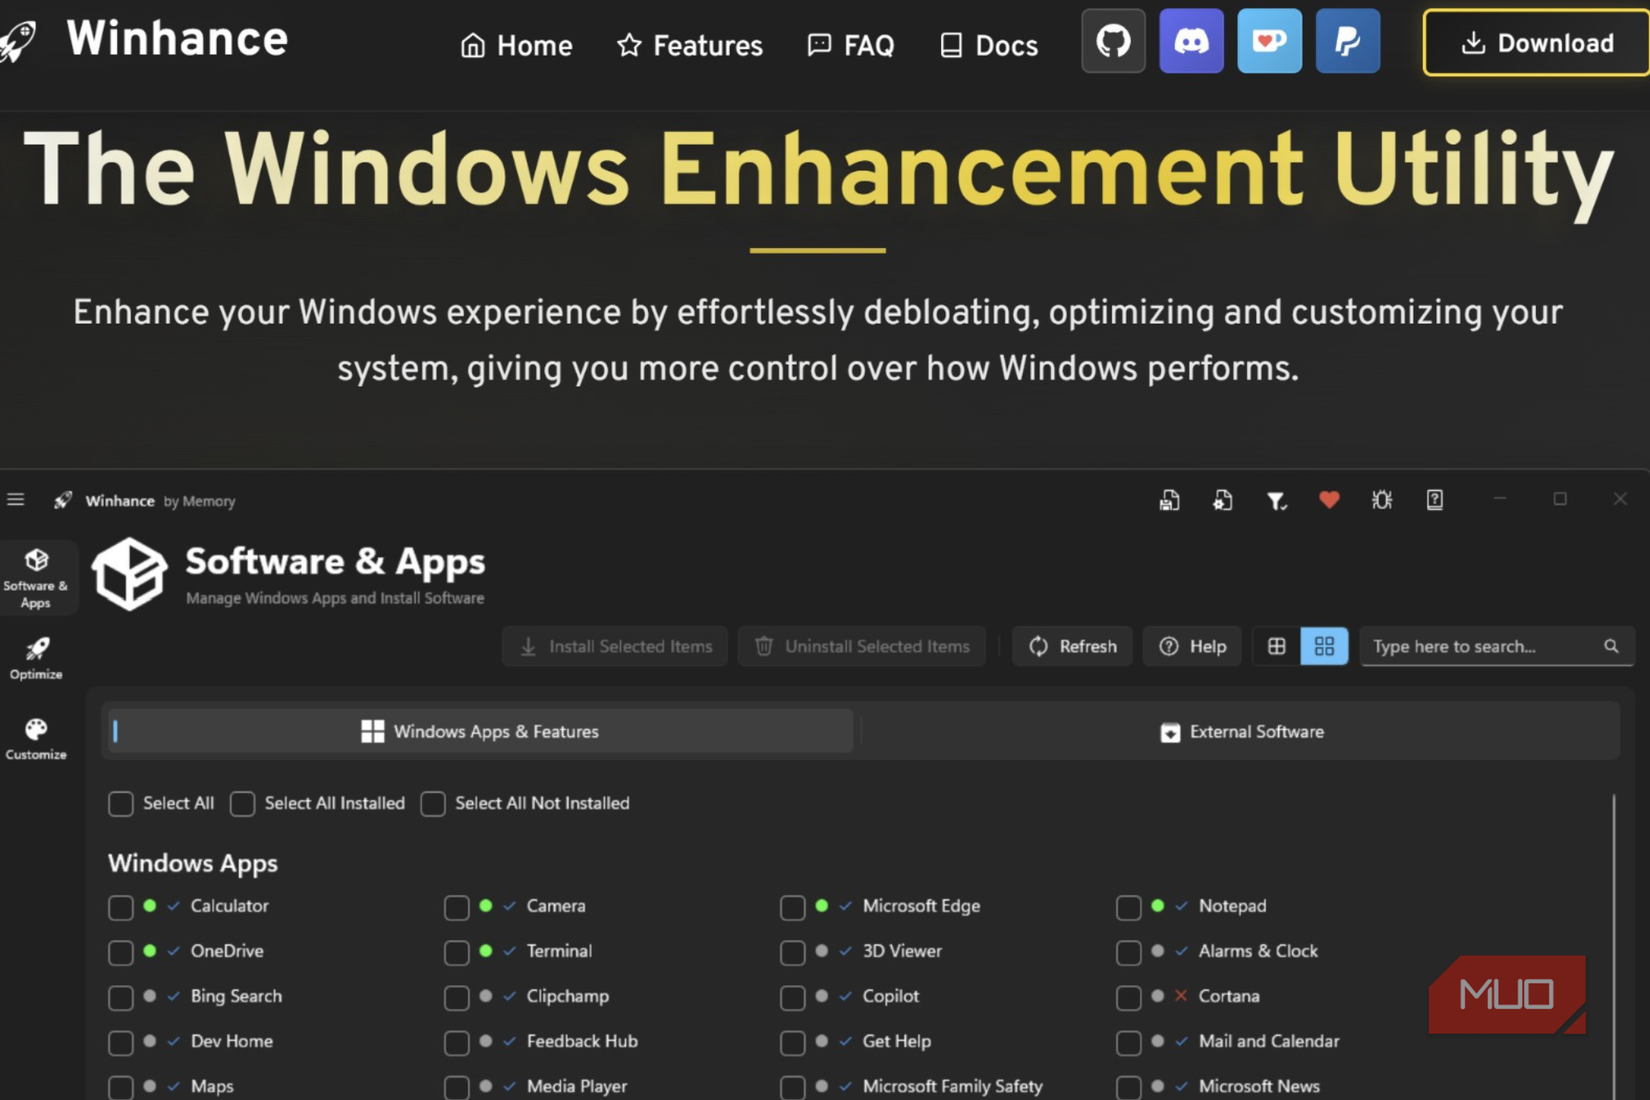Switch to compact grid view layout
This screenshot has width=1650, height=1100.
click(x=1325, y=646)
